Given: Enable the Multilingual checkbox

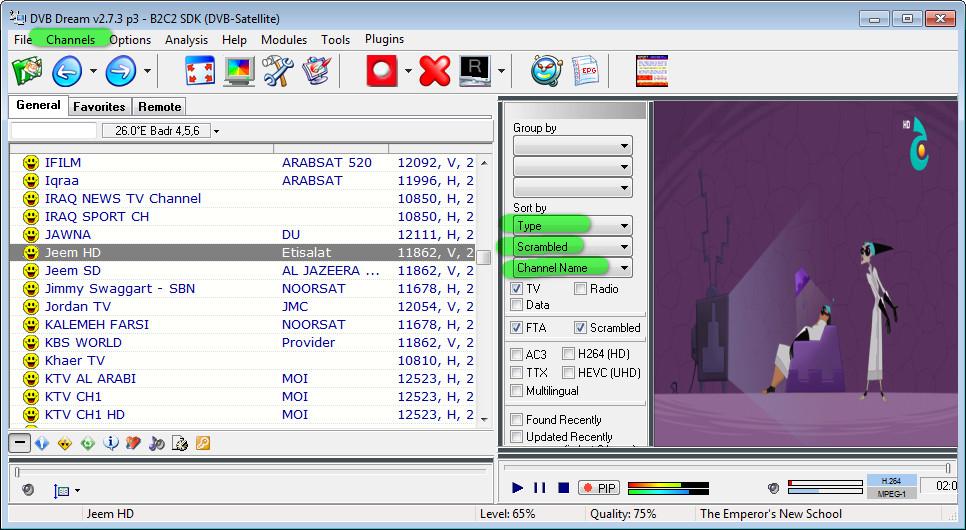Looking at the screenshot, I should (x=516, y=391).
